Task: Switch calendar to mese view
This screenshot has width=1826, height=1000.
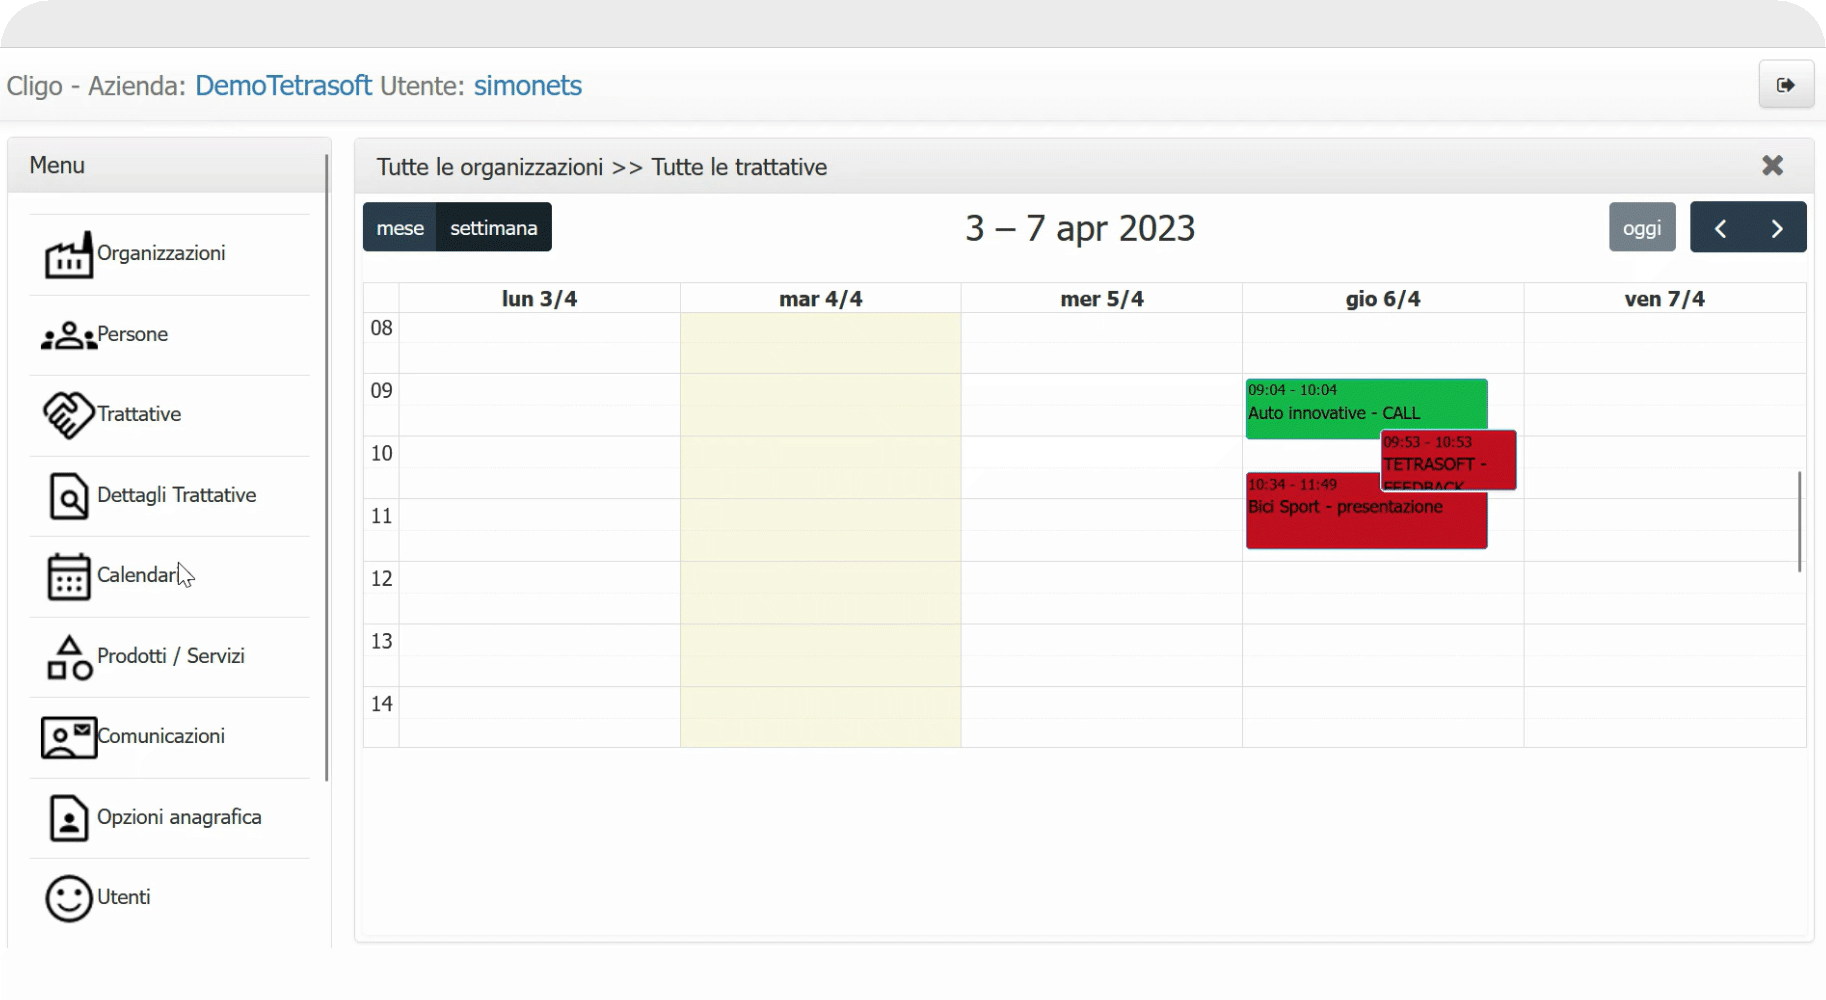Action: (x=400, y=228)
